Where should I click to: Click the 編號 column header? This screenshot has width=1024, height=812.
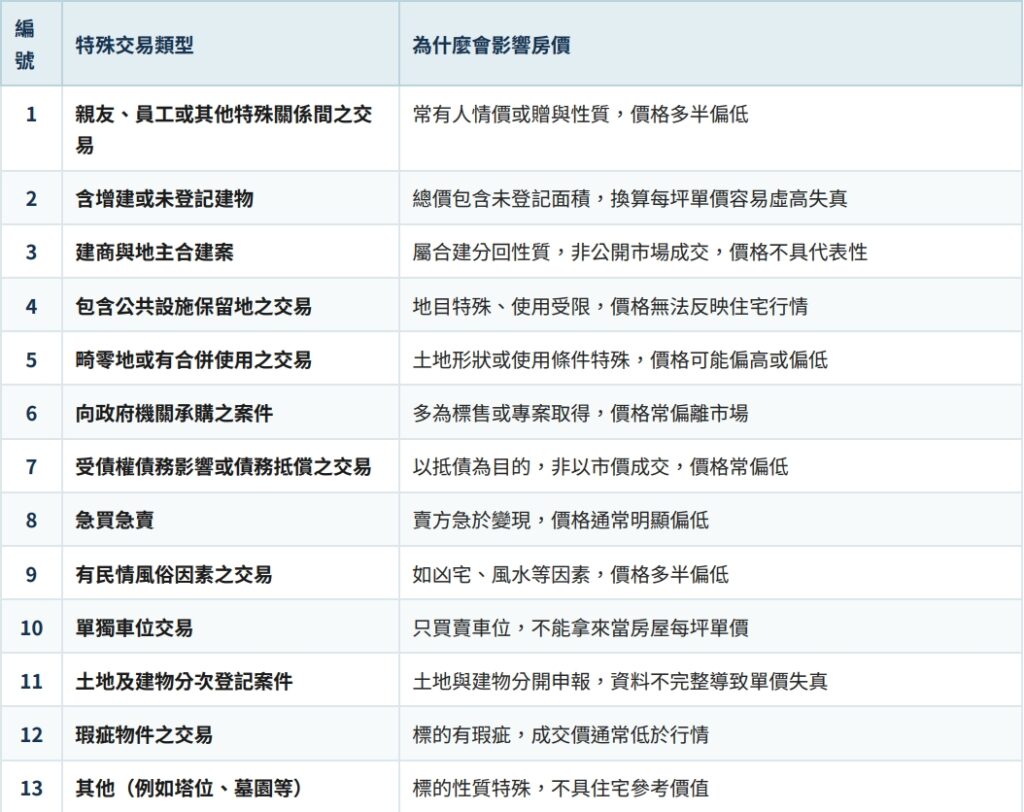pyautogui.click(x=31, y=44)
